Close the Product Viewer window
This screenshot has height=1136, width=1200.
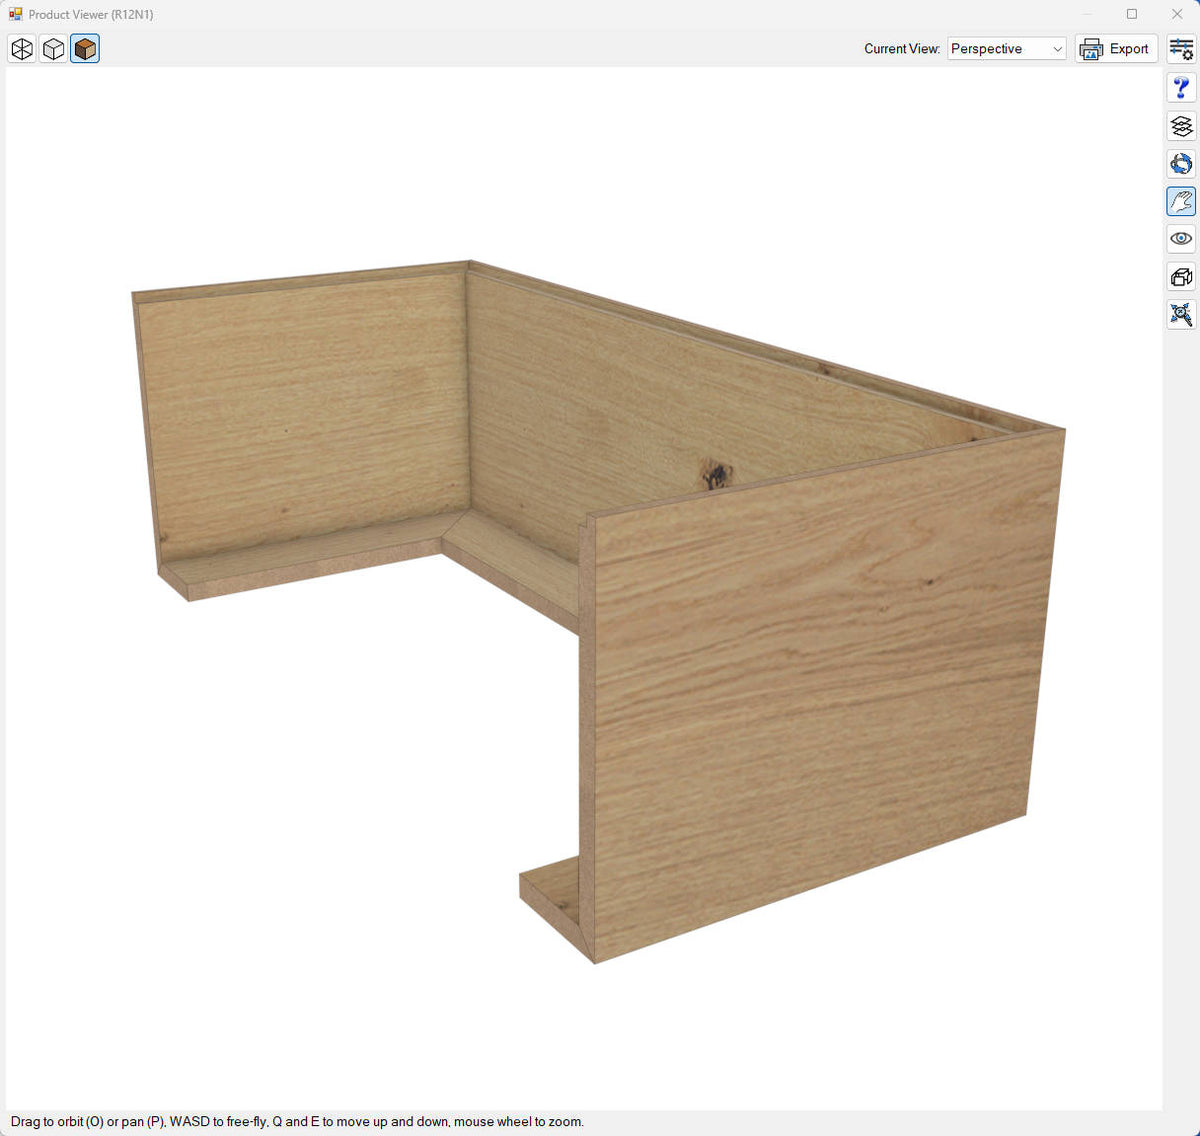point(1176,14)
